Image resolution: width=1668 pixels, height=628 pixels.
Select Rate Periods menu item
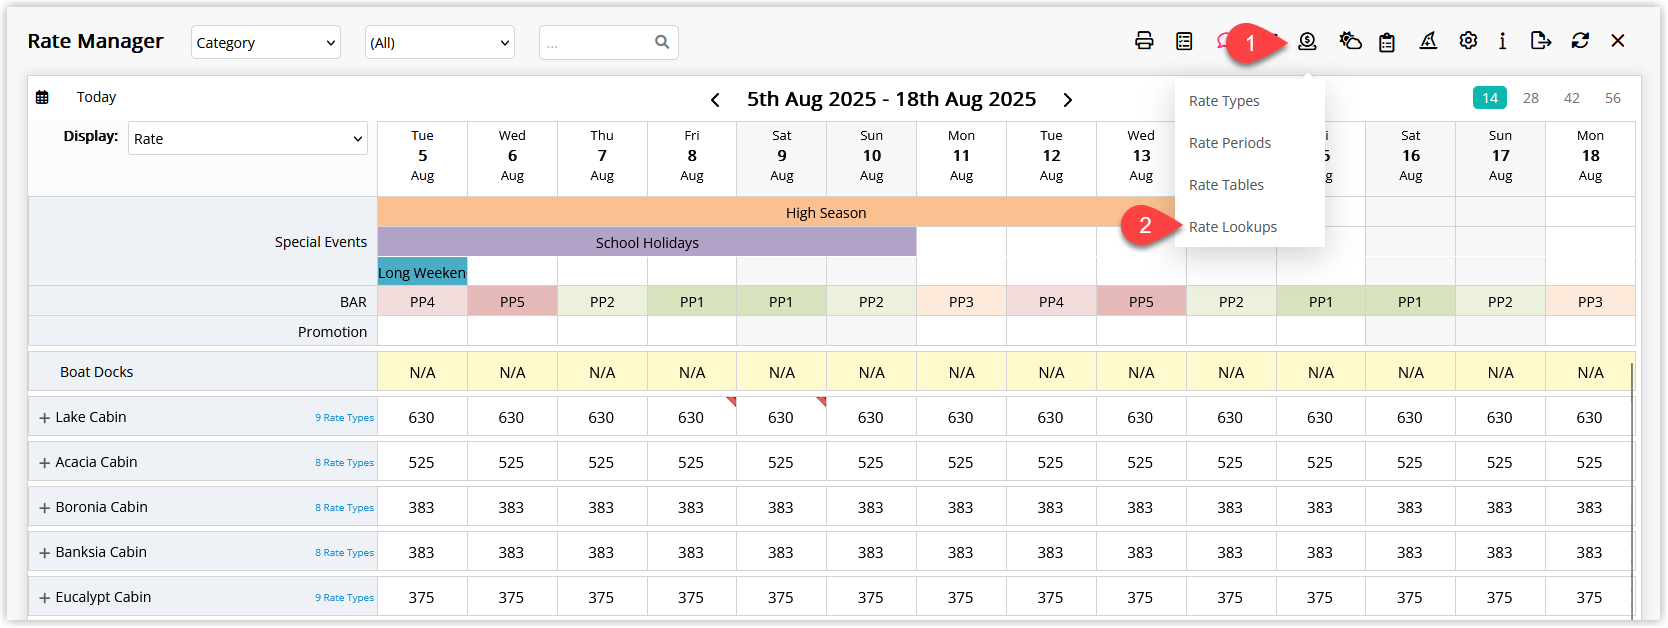[1230, 143]
